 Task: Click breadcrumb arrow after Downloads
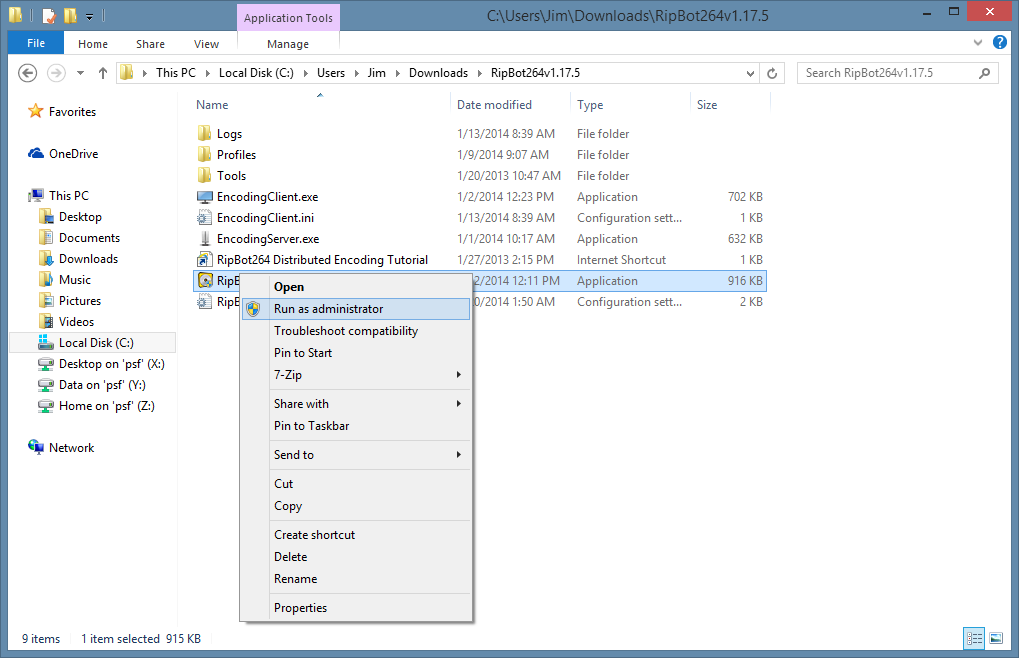[x=480, y=73]
